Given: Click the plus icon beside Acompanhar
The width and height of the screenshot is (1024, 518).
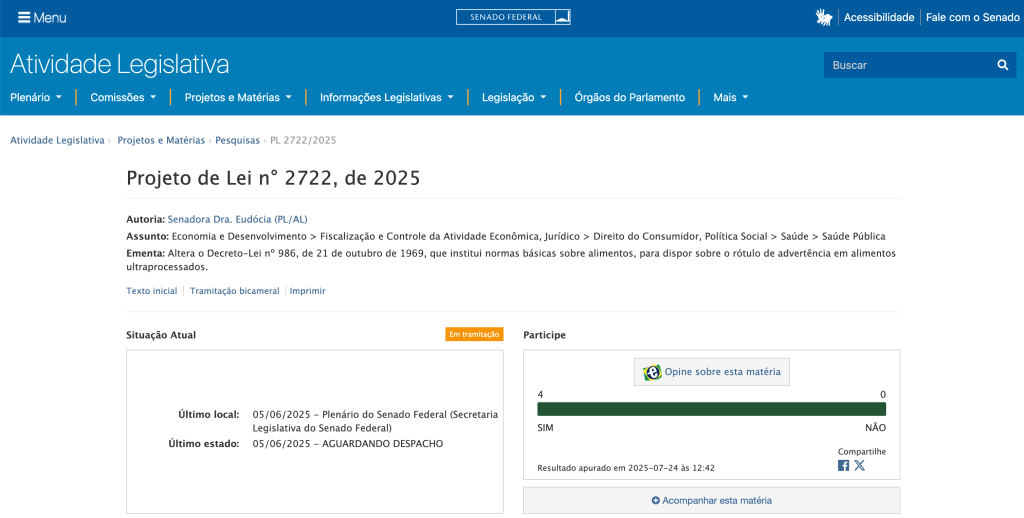Looking at the screenshot, I should coord(656,500).
